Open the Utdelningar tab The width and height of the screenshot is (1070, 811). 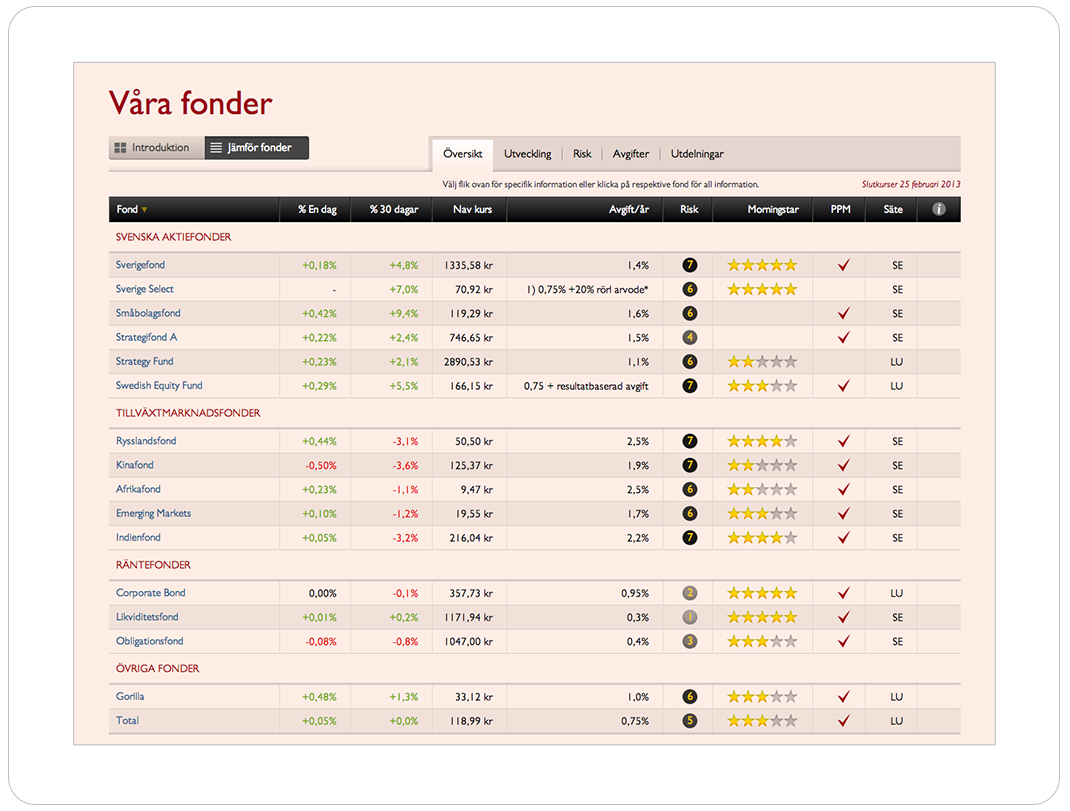pos(697,154)
